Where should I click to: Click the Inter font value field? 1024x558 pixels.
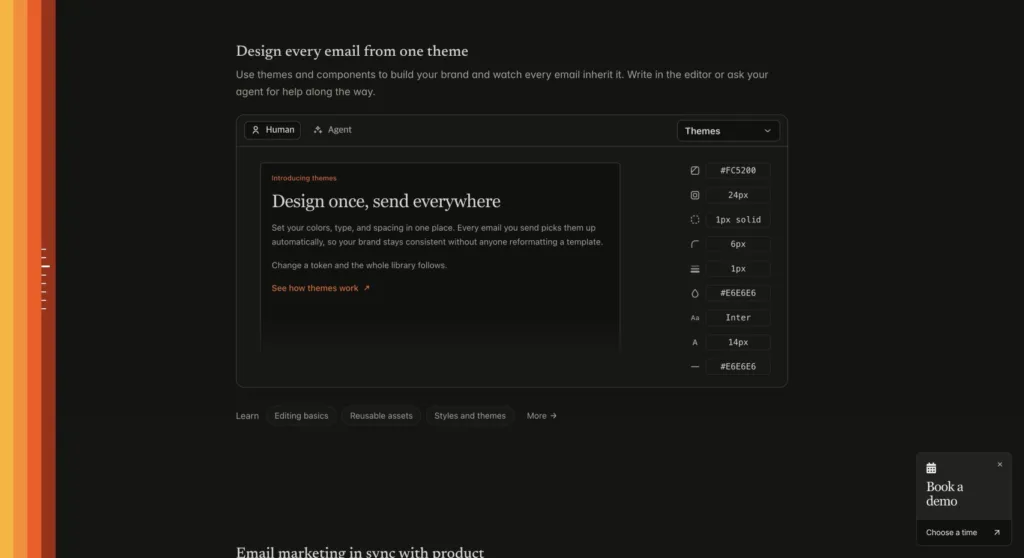coord(738,318)
